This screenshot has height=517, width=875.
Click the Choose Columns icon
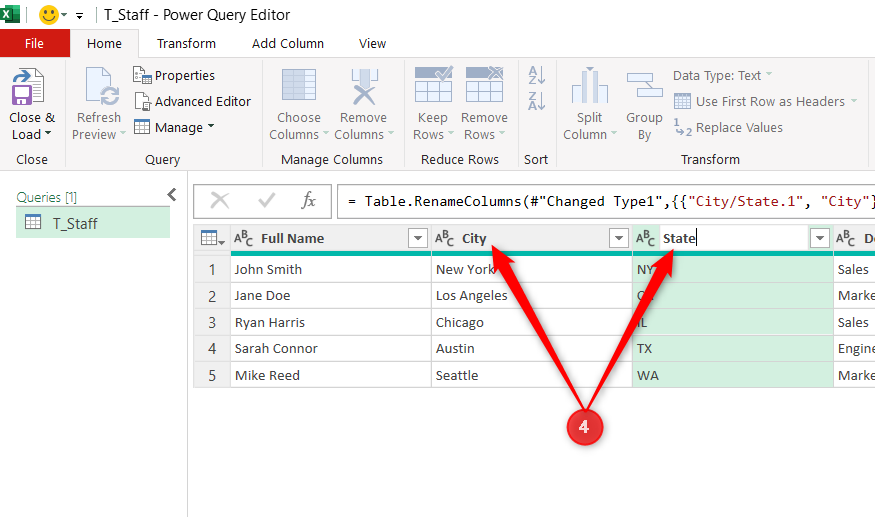pos(299,85)
